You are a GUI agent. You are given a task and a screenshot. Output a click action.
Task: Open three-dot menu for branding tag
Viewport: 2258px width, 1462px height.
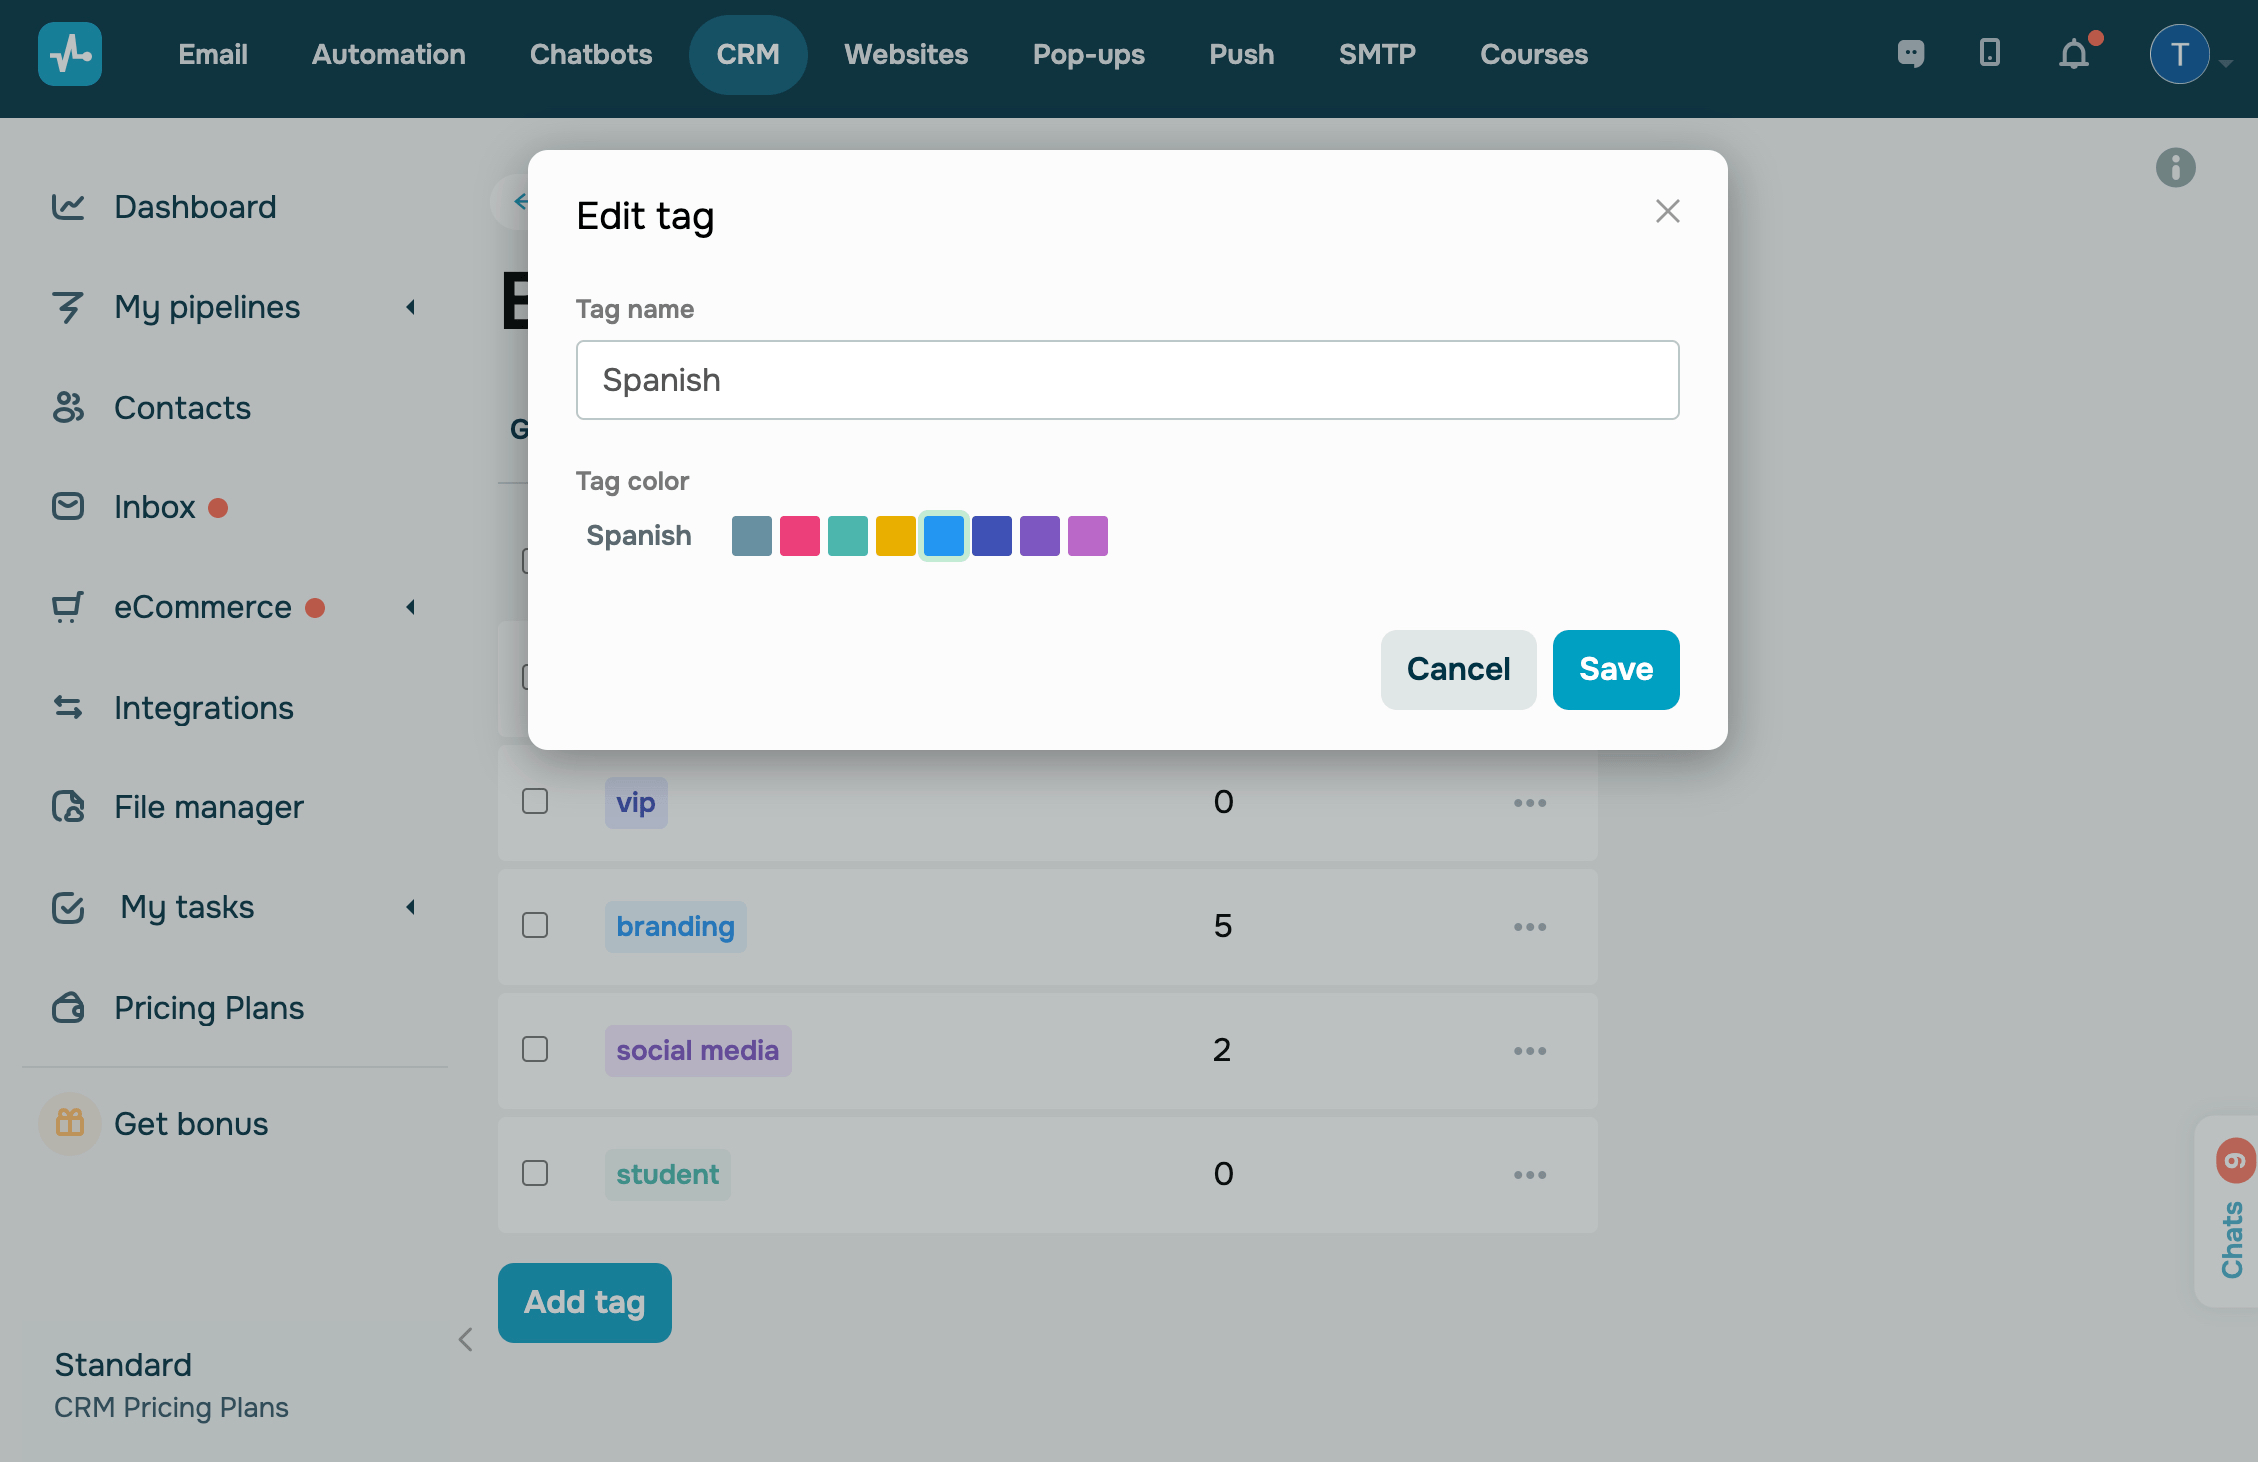tap(1529, 927)
